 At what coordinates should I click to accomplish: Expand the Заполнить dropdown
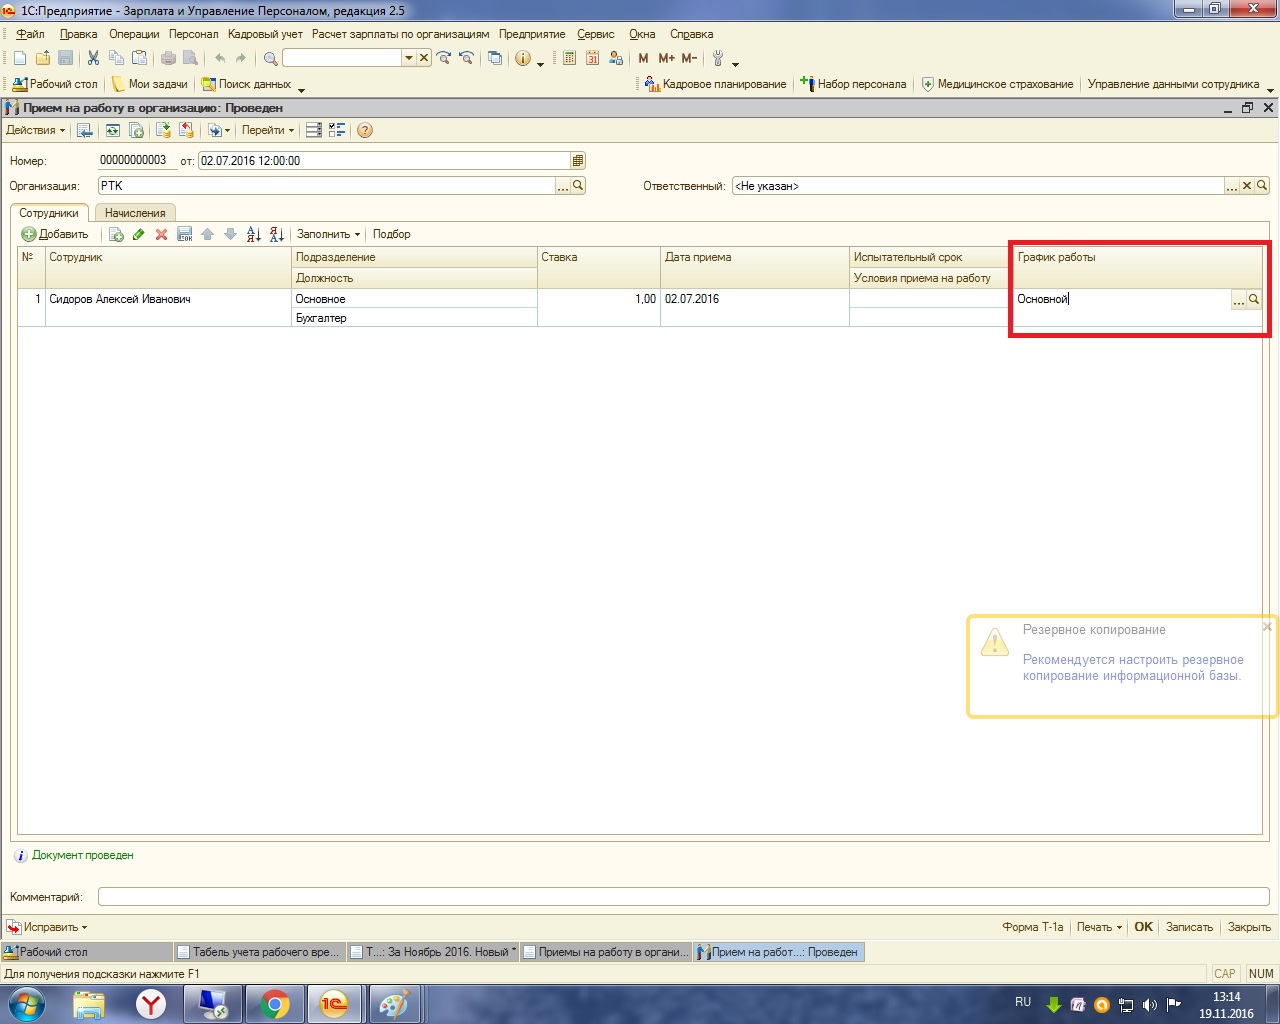328,234
